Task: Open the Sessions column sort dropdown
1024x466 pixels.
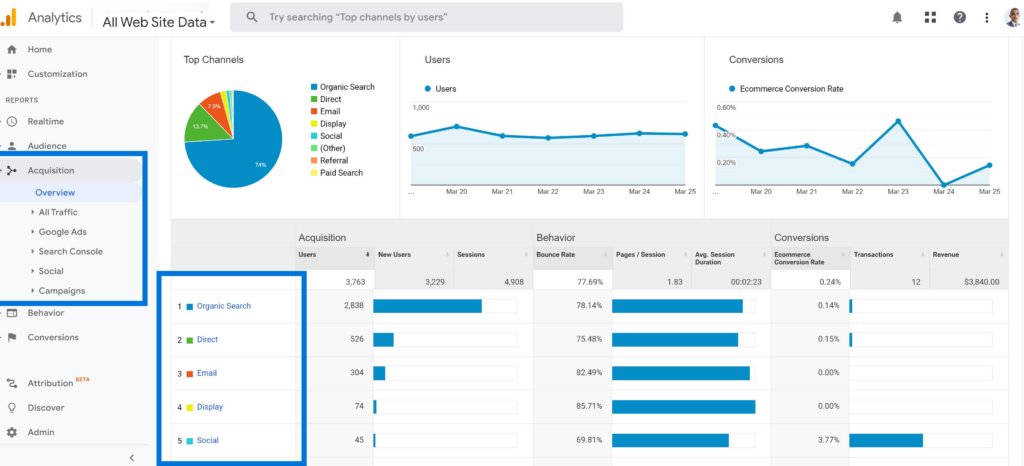Action: coord(526,255)
